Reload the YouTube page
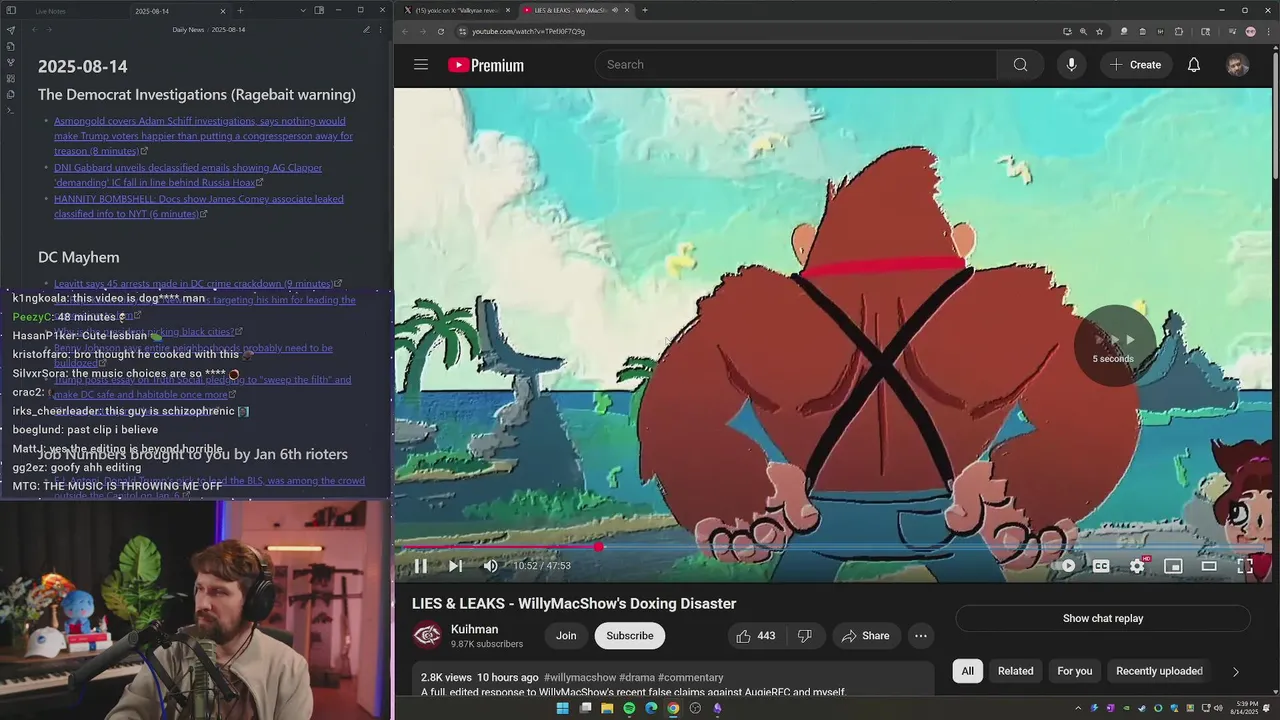The width and height of the screenshot is (1280, 720). click(440, 31)
